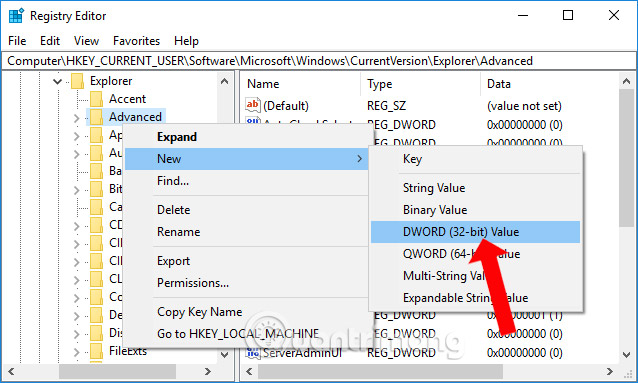Create a new Binary Value

[475, 210]
